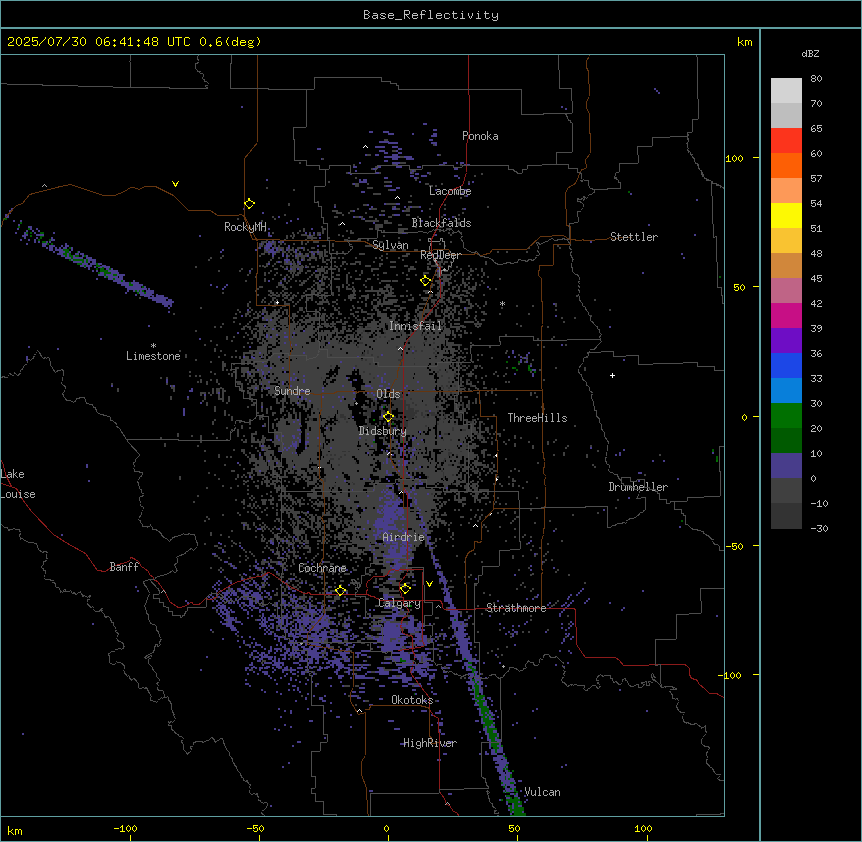Click the Drumheller label
Image resolution: width=862 pixels, height=842 pixels.
click(x=638, y=487)
